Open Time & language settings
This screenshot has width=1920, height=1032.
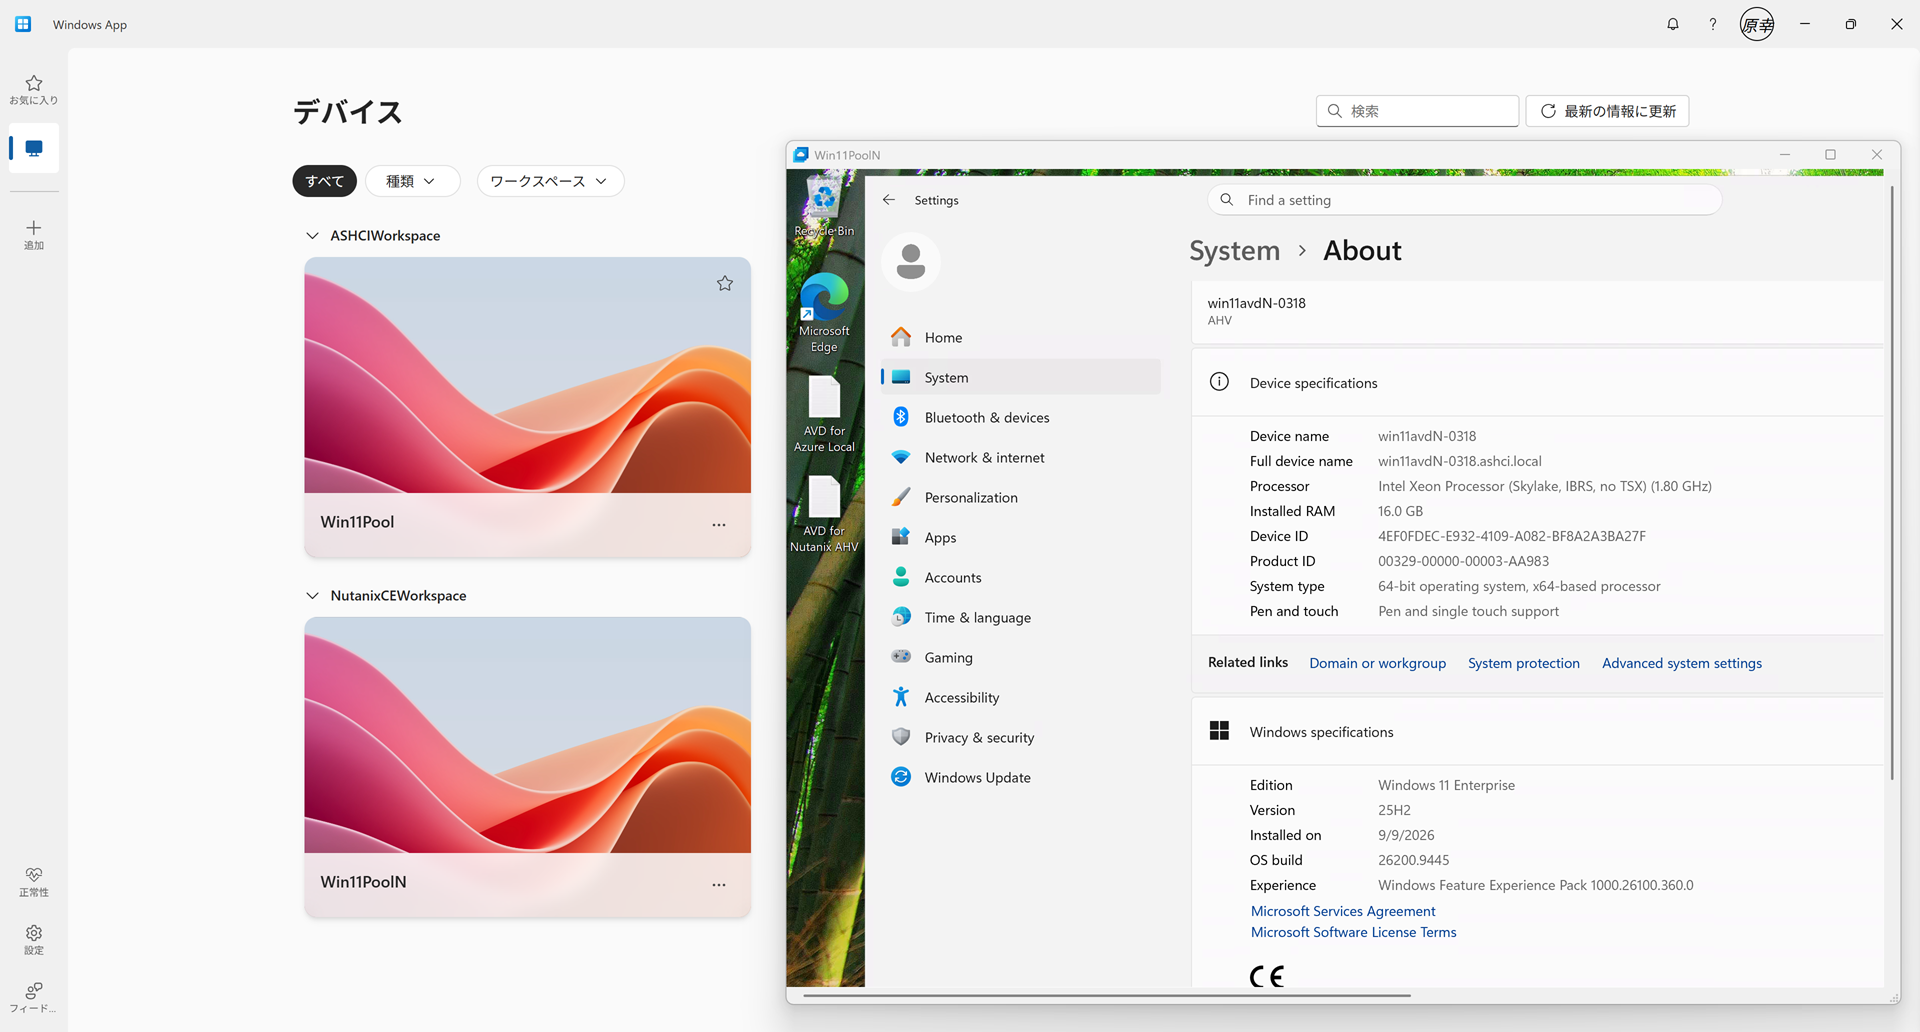pyautogui.click(x=1020, y=618)
